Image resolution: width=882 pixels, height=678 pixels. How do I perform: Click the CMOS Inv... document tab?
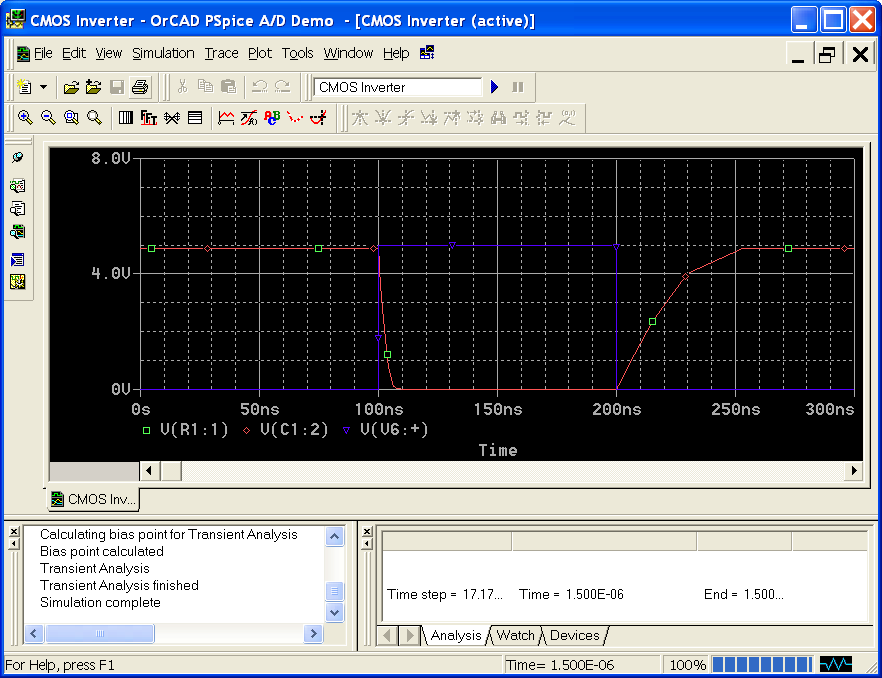click(x=93, y=499)
